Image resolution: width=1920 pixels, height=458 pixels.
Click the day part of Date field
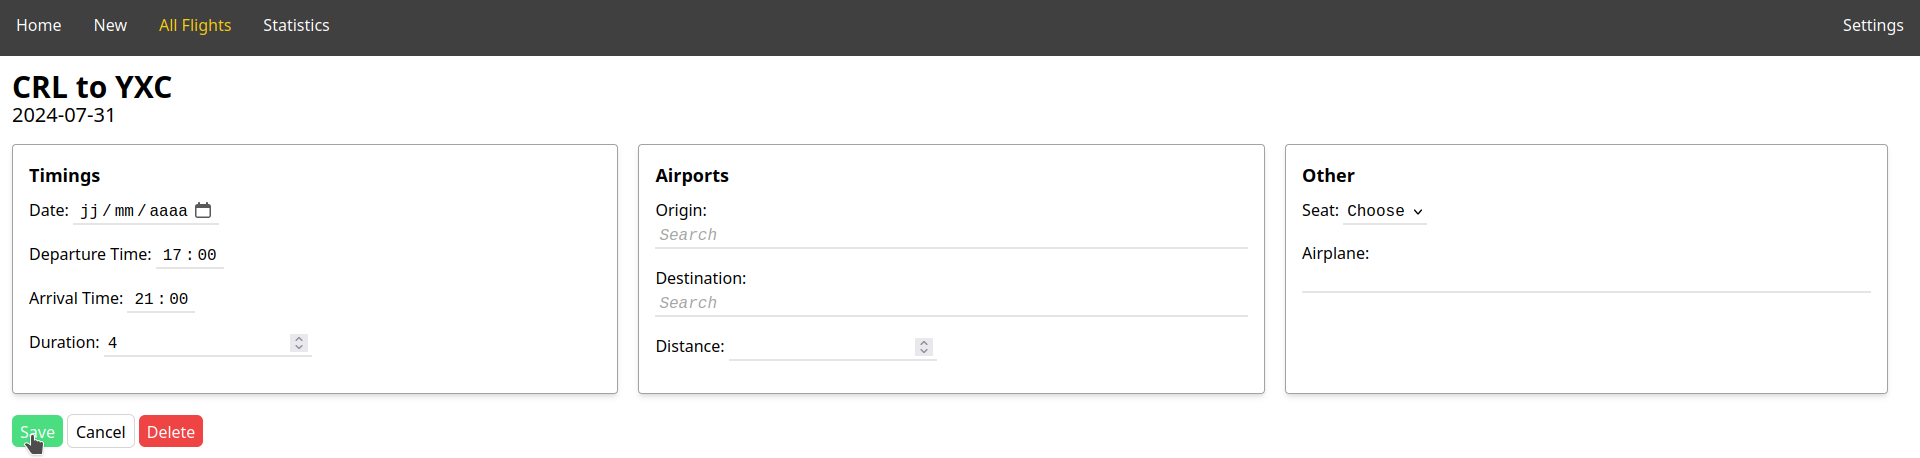[x=89, y=211]
